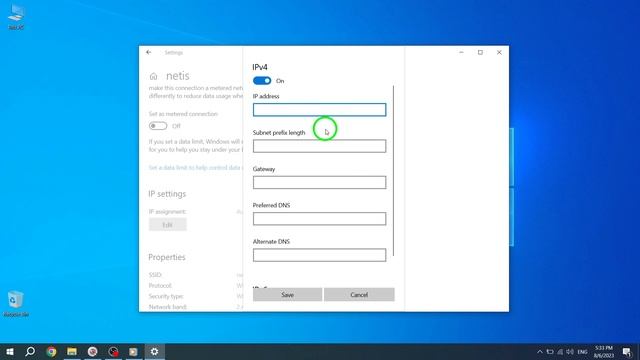Click the IP address input field

(x=319, y=110)
